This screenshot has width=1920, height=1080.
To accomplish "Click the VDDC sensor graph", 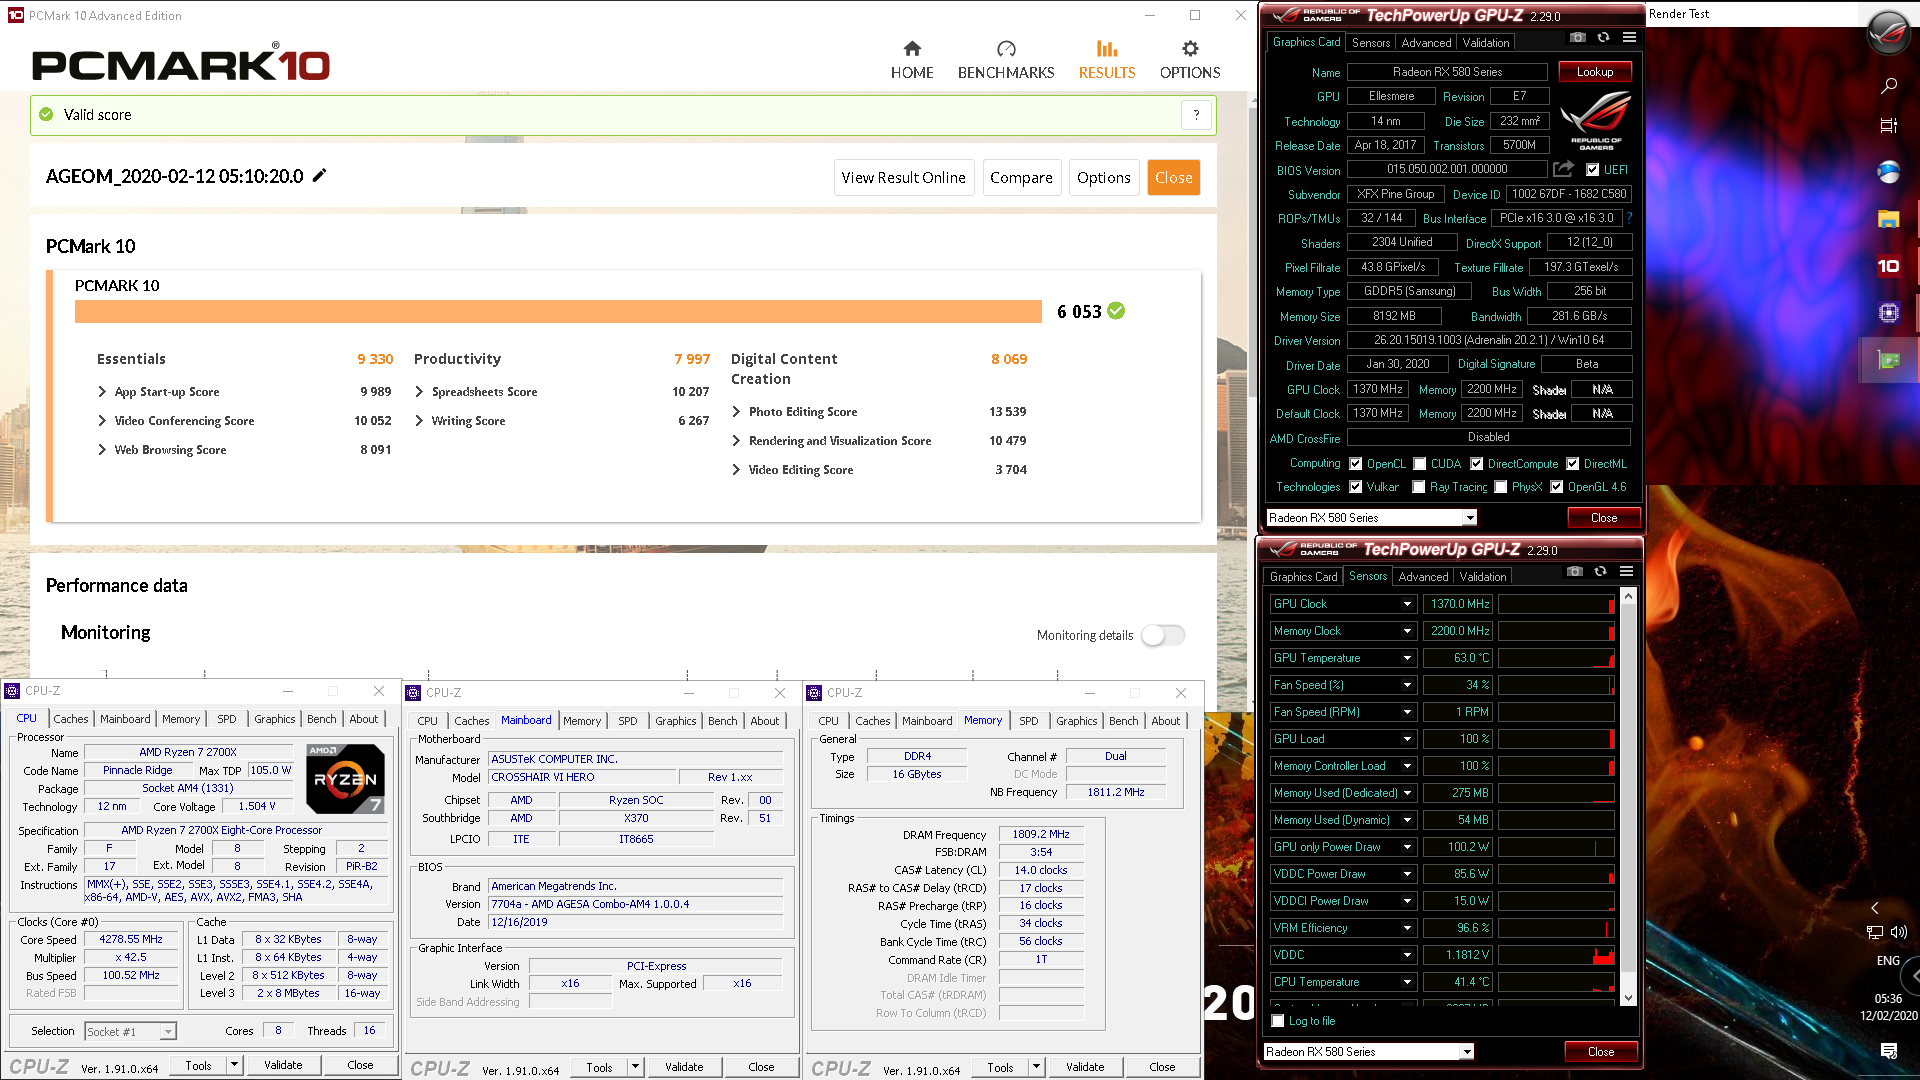I will pos(1556,955).
